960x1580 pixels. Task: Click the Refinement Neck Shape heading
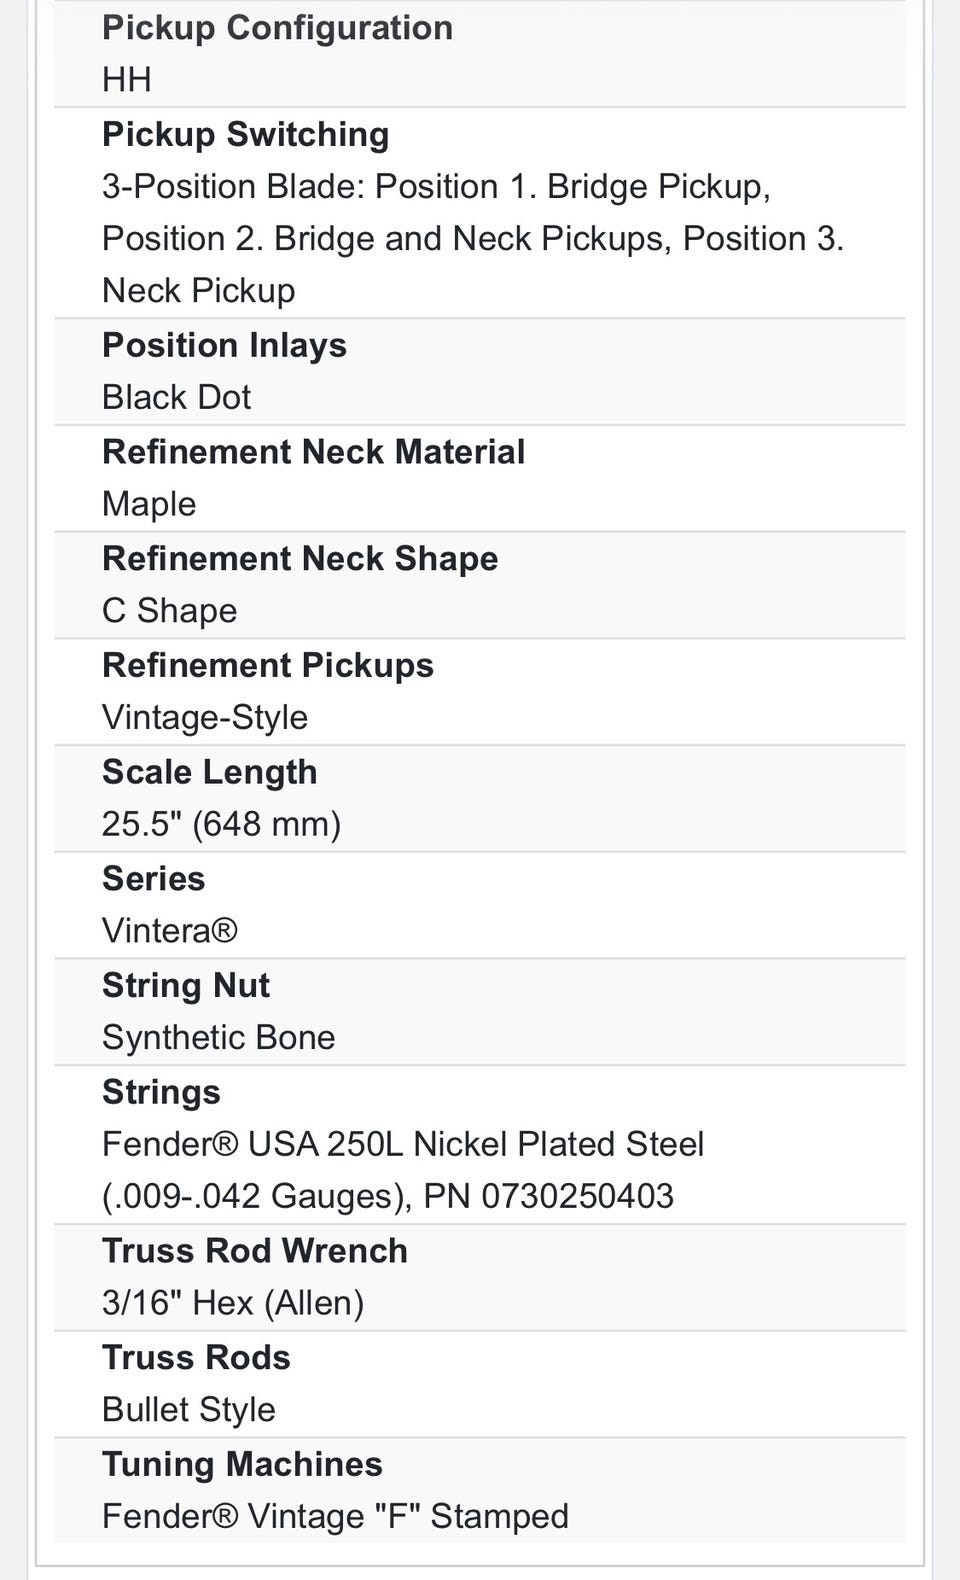click(300, 558)
